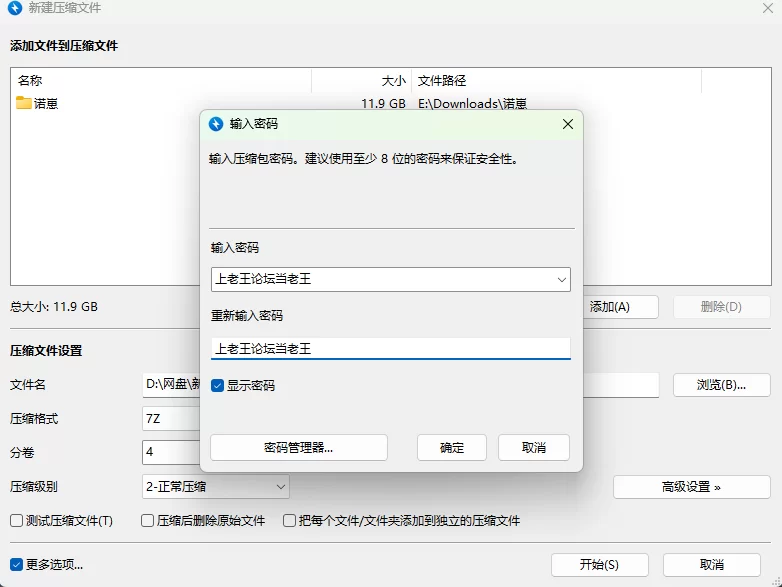The width and height of the screenshot is (782, 587).
Task: Confirm password with 确定 button
Action: (x=452, y=447)
